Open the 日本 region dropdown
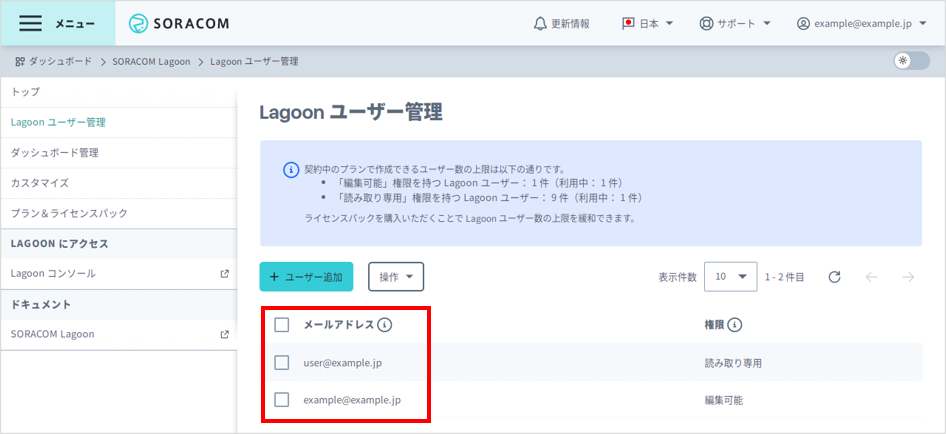946x434 pixels. (648, 24)
